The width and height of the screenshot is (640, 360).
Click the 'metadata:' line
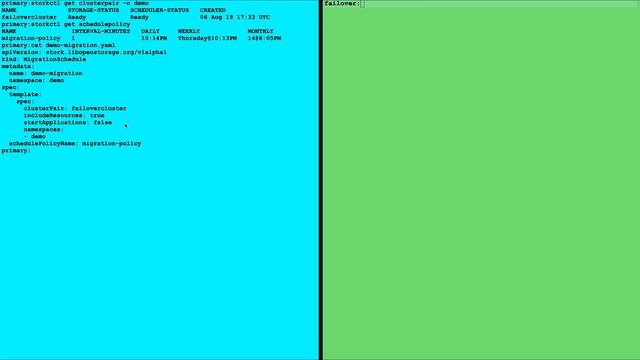pos(18,66)
